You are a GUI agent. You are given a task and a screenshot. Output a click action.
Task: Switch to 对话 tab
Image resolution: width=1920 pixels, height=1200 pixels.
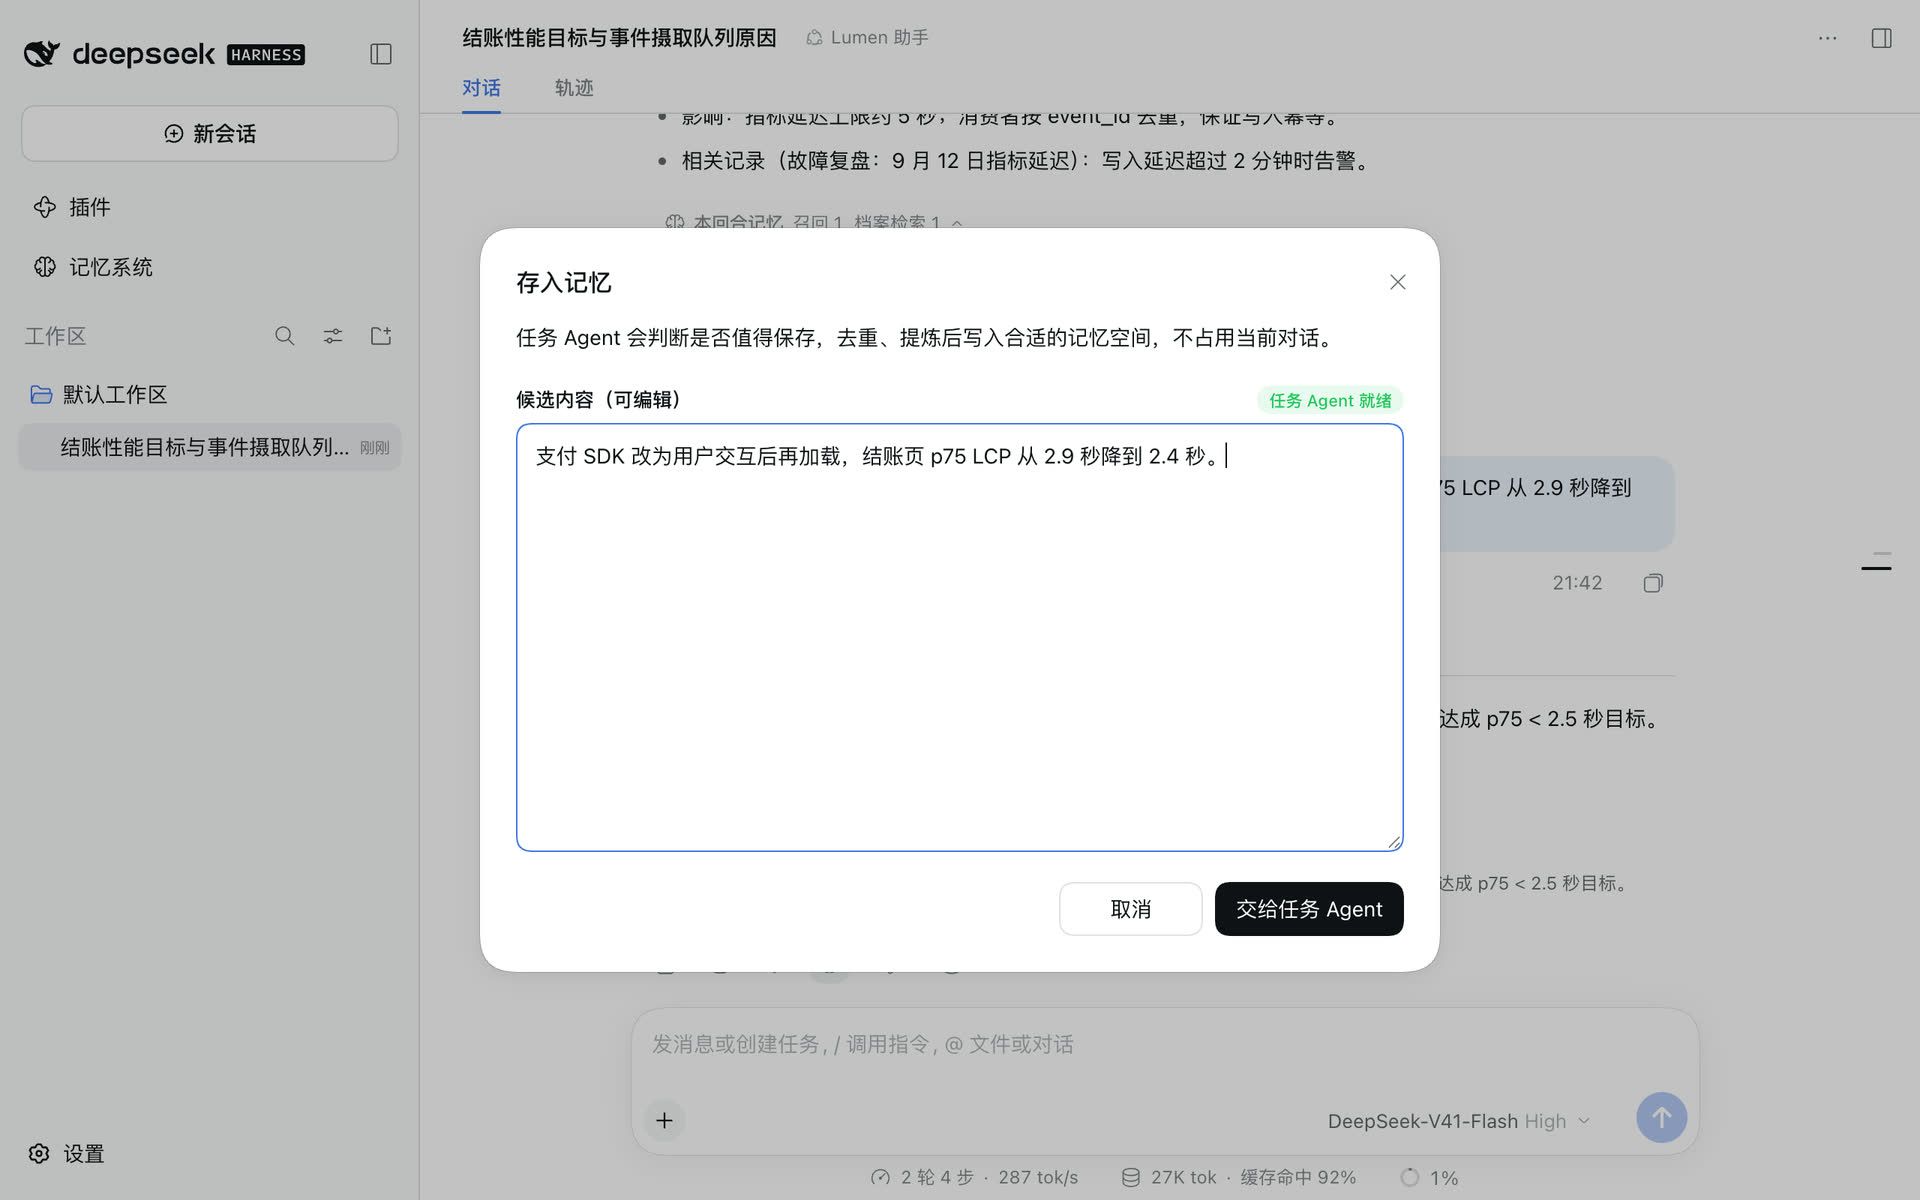[x=481, y=88]
